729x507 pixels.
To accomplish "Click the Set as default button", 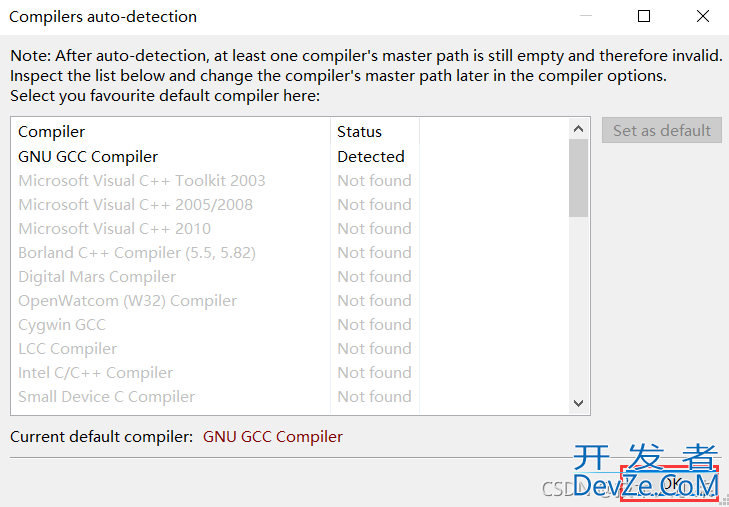I will (x=662, y=131).
